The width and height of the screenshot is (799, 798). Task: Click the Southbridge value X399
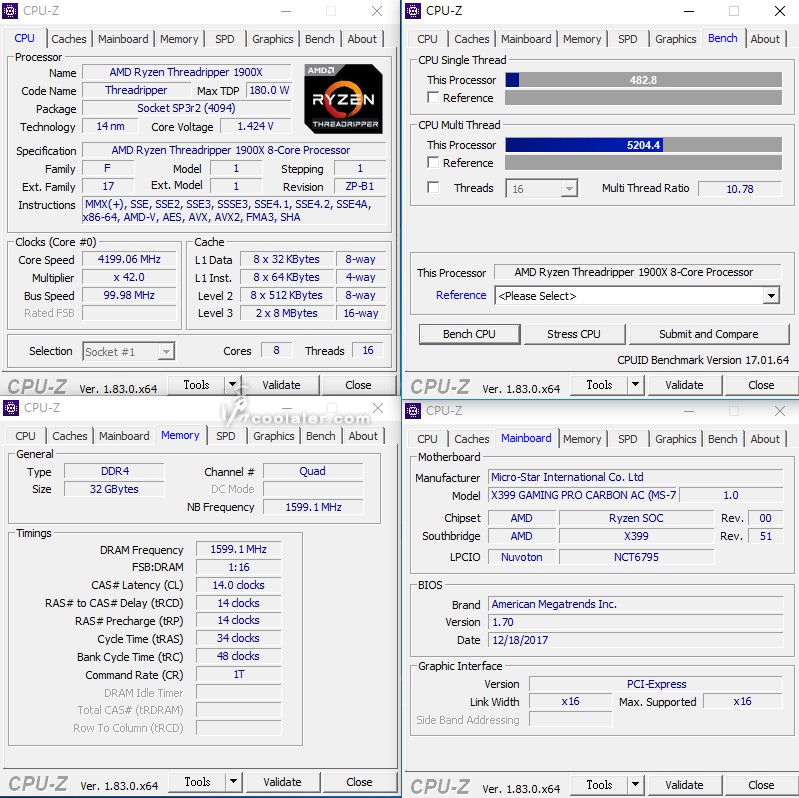coord(636,536)
